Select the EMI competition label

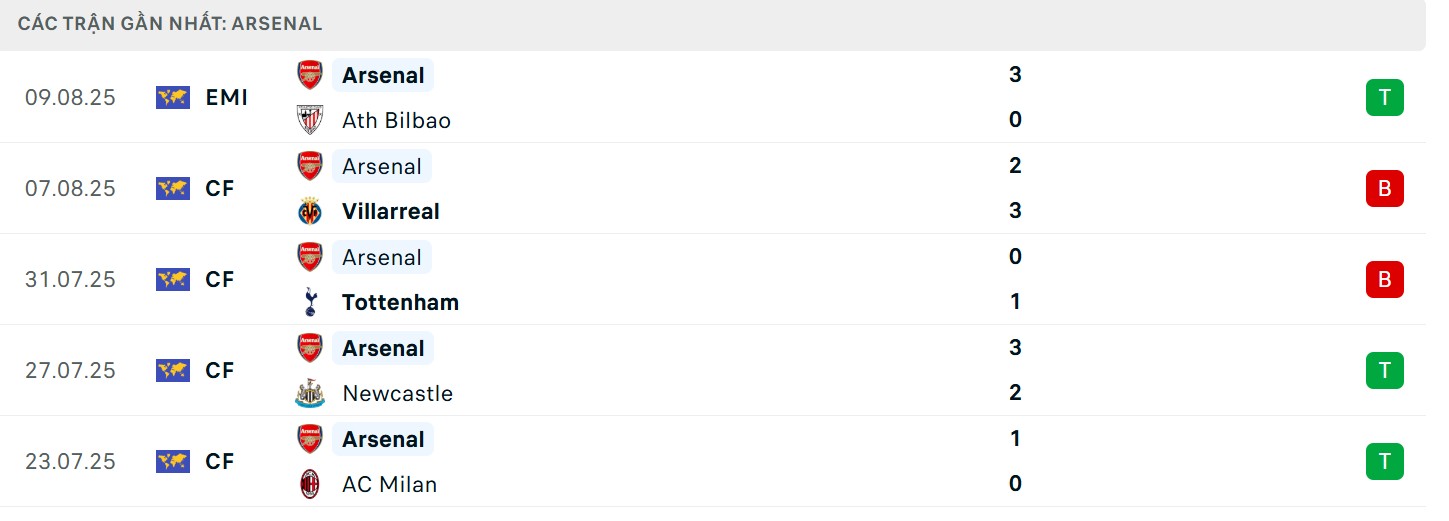click(x=227, y=97)
